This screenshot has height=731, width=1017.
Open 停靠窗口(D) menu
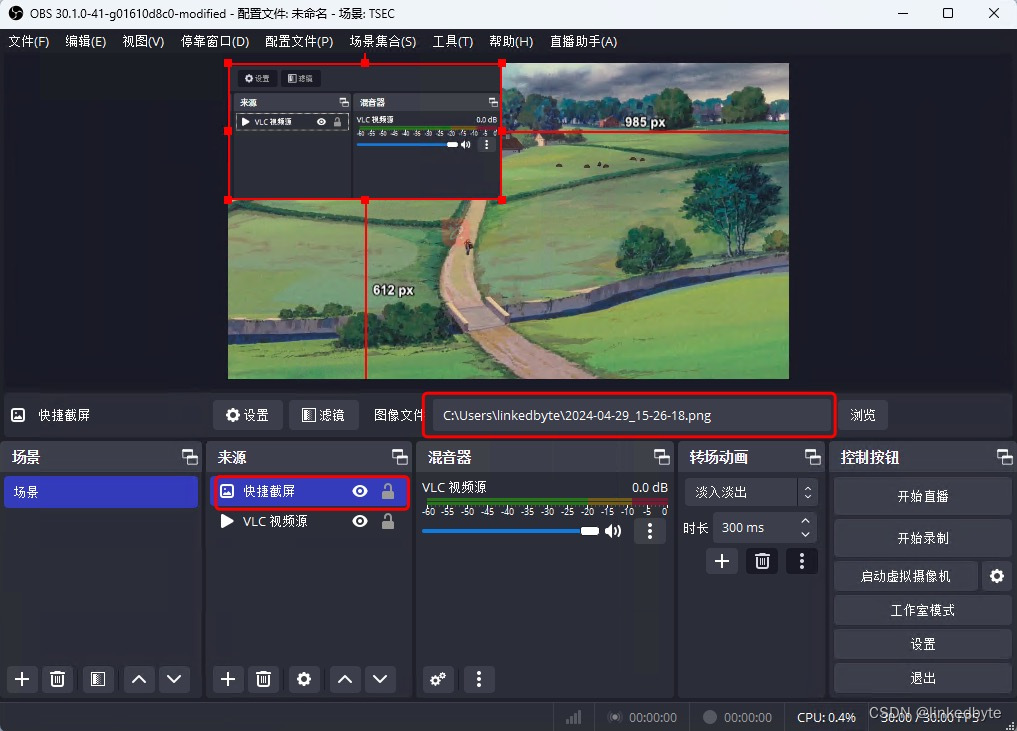click(x=215, y=42)
